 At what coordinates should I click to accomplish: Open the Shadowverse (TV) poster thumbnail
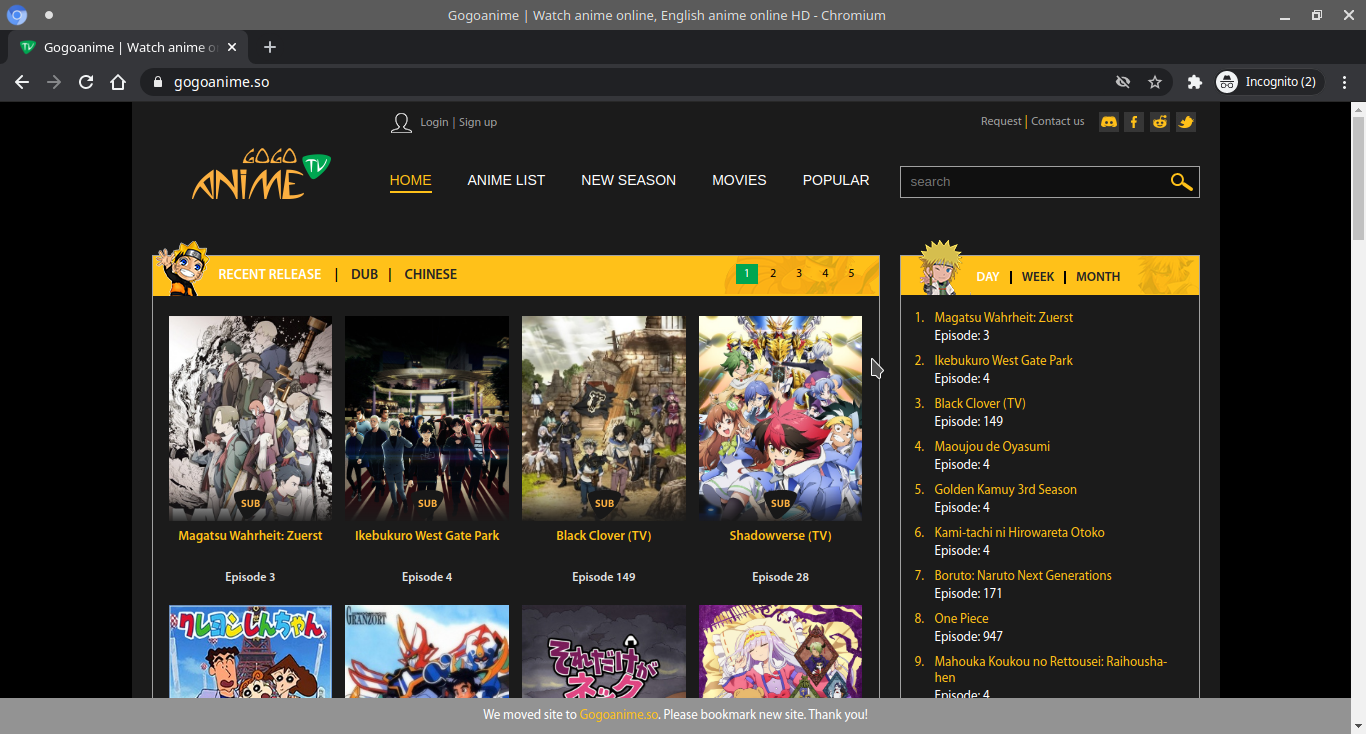coord(780,419)
